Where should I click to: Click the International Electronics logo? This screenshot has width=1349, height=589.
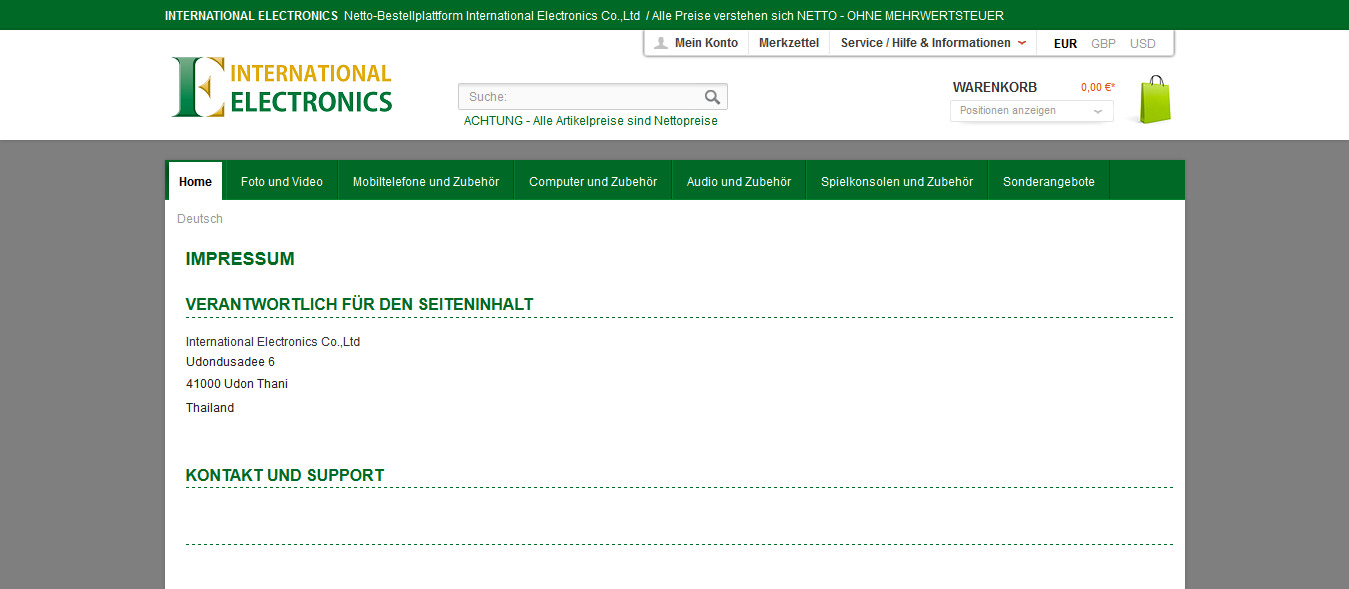coord(281,87)
